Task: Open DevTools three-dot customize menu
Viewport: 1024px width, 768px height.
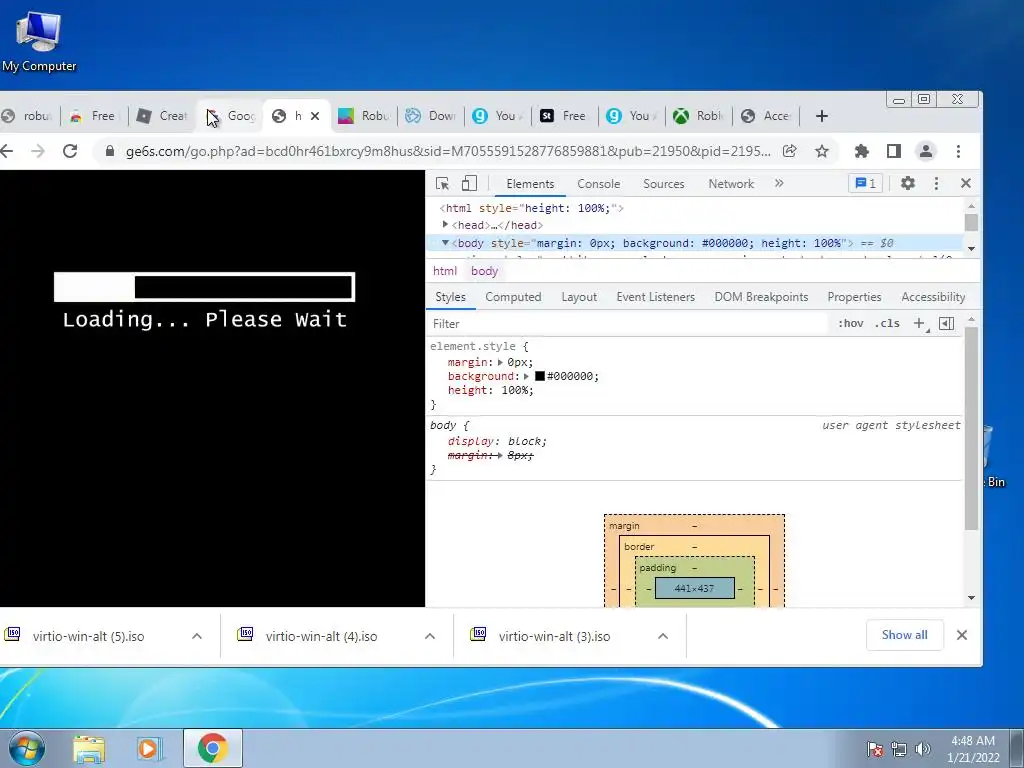Action: coord(936,184)
